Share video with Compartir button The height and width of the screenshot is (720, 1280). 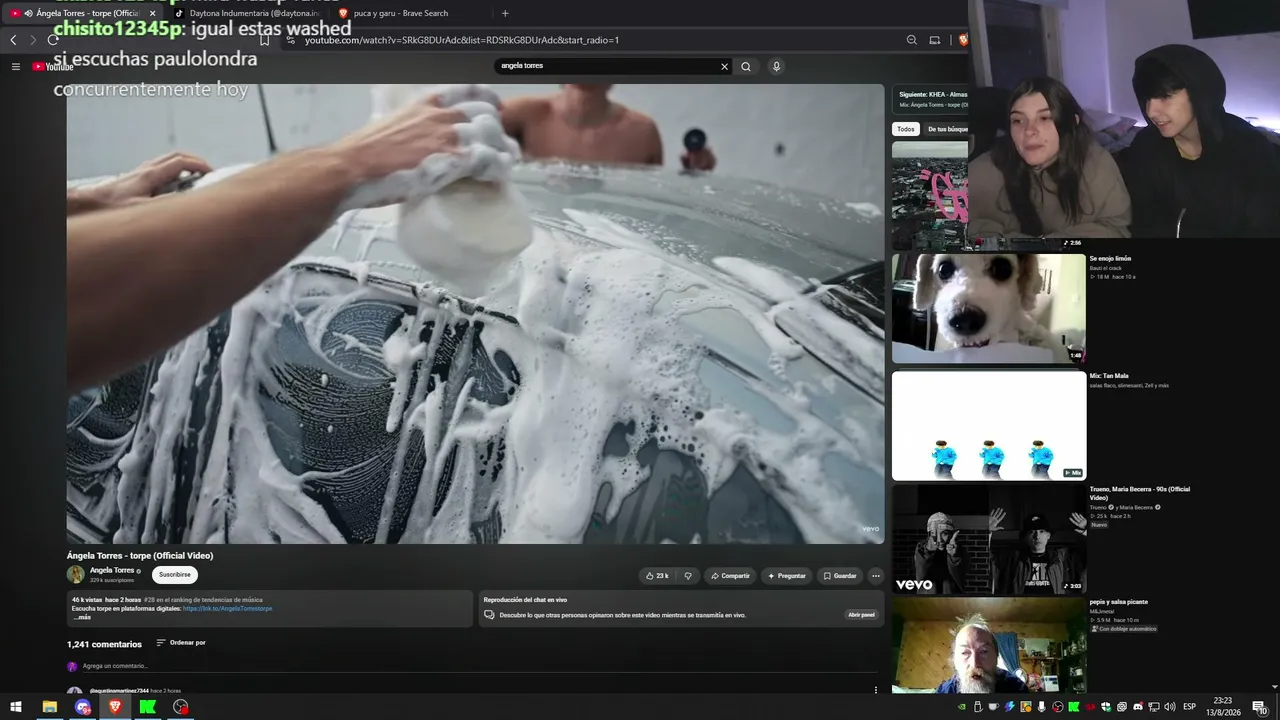coord(730,576)
